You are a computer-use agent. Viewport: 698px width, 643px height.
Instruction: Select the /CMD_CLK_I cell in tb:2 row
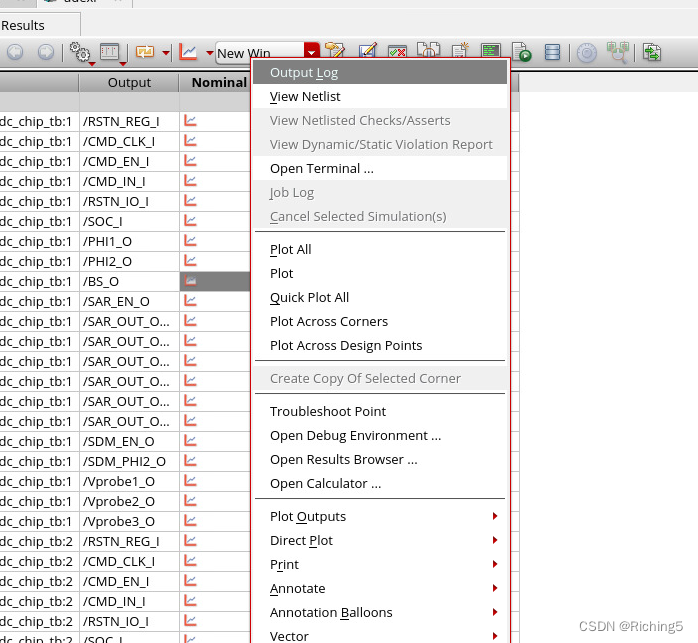point(129,562)
